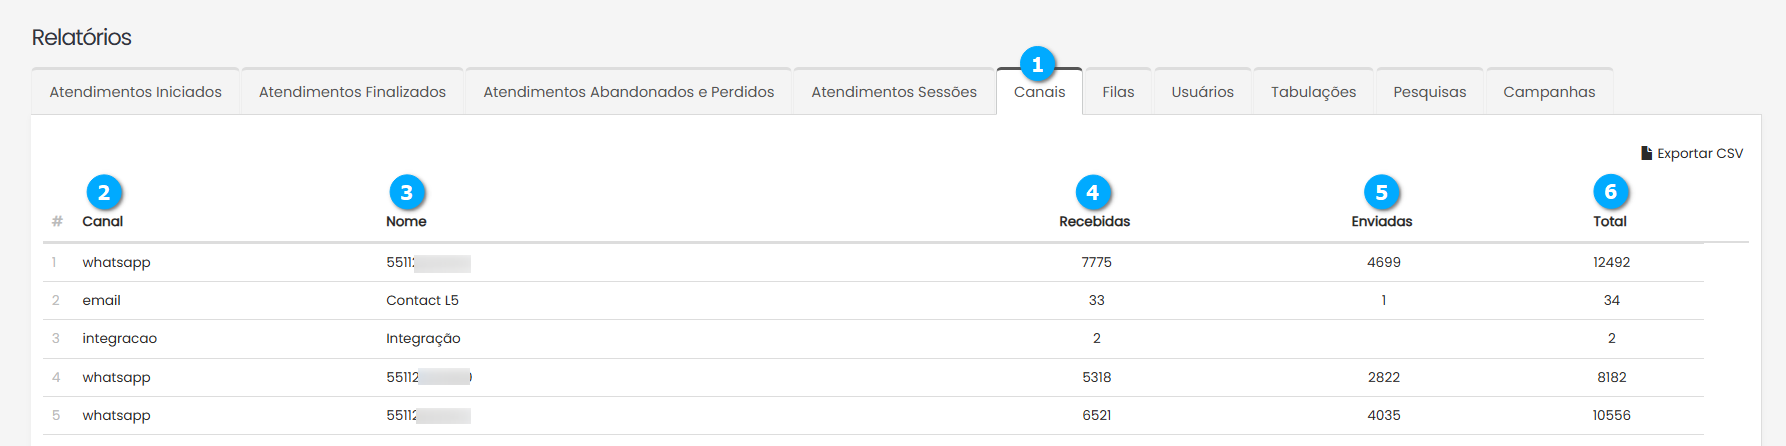
Task: Select the Atendimentos Sessões tab
Action: coord(894,92)
